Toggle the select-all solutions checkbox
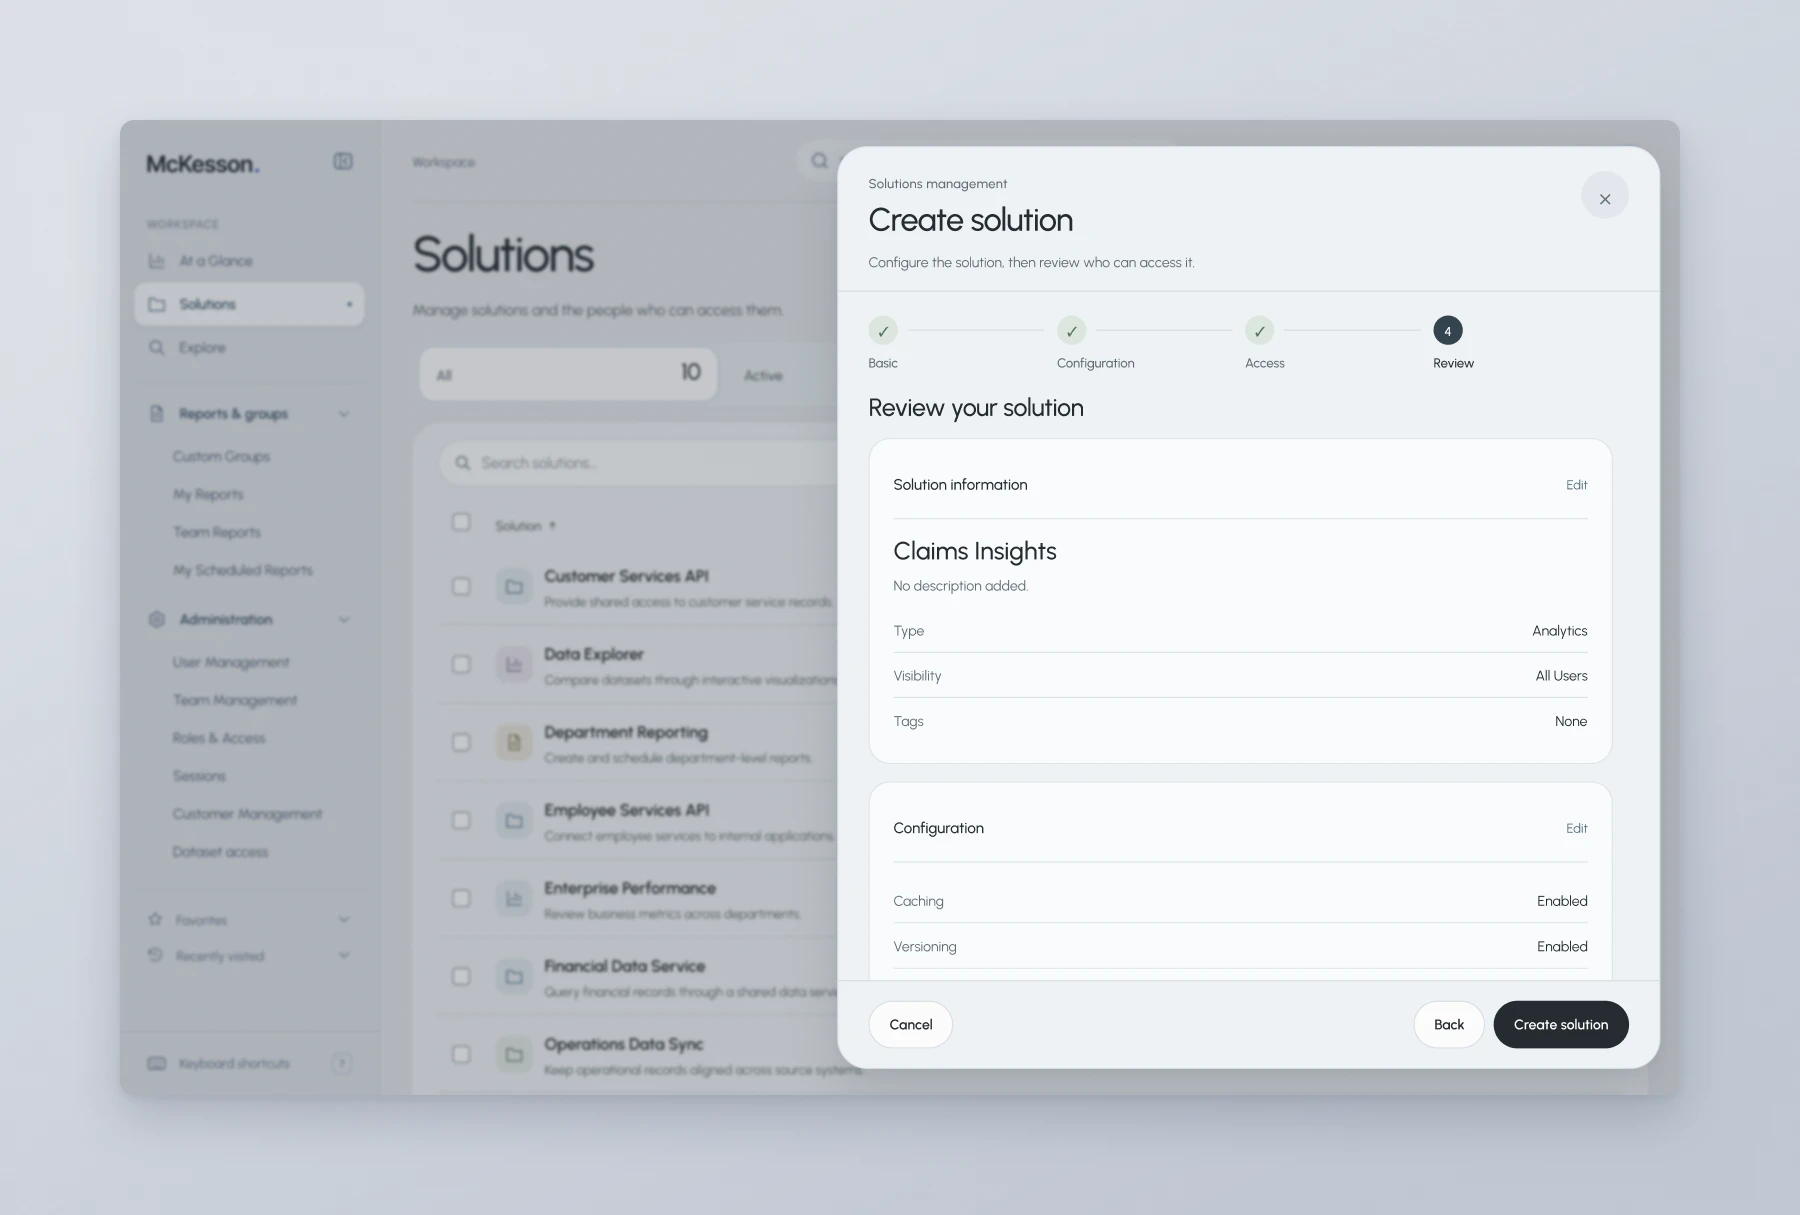Image resolution: width=1800 pixels, height=1215 pixels. tap(461, 522)
